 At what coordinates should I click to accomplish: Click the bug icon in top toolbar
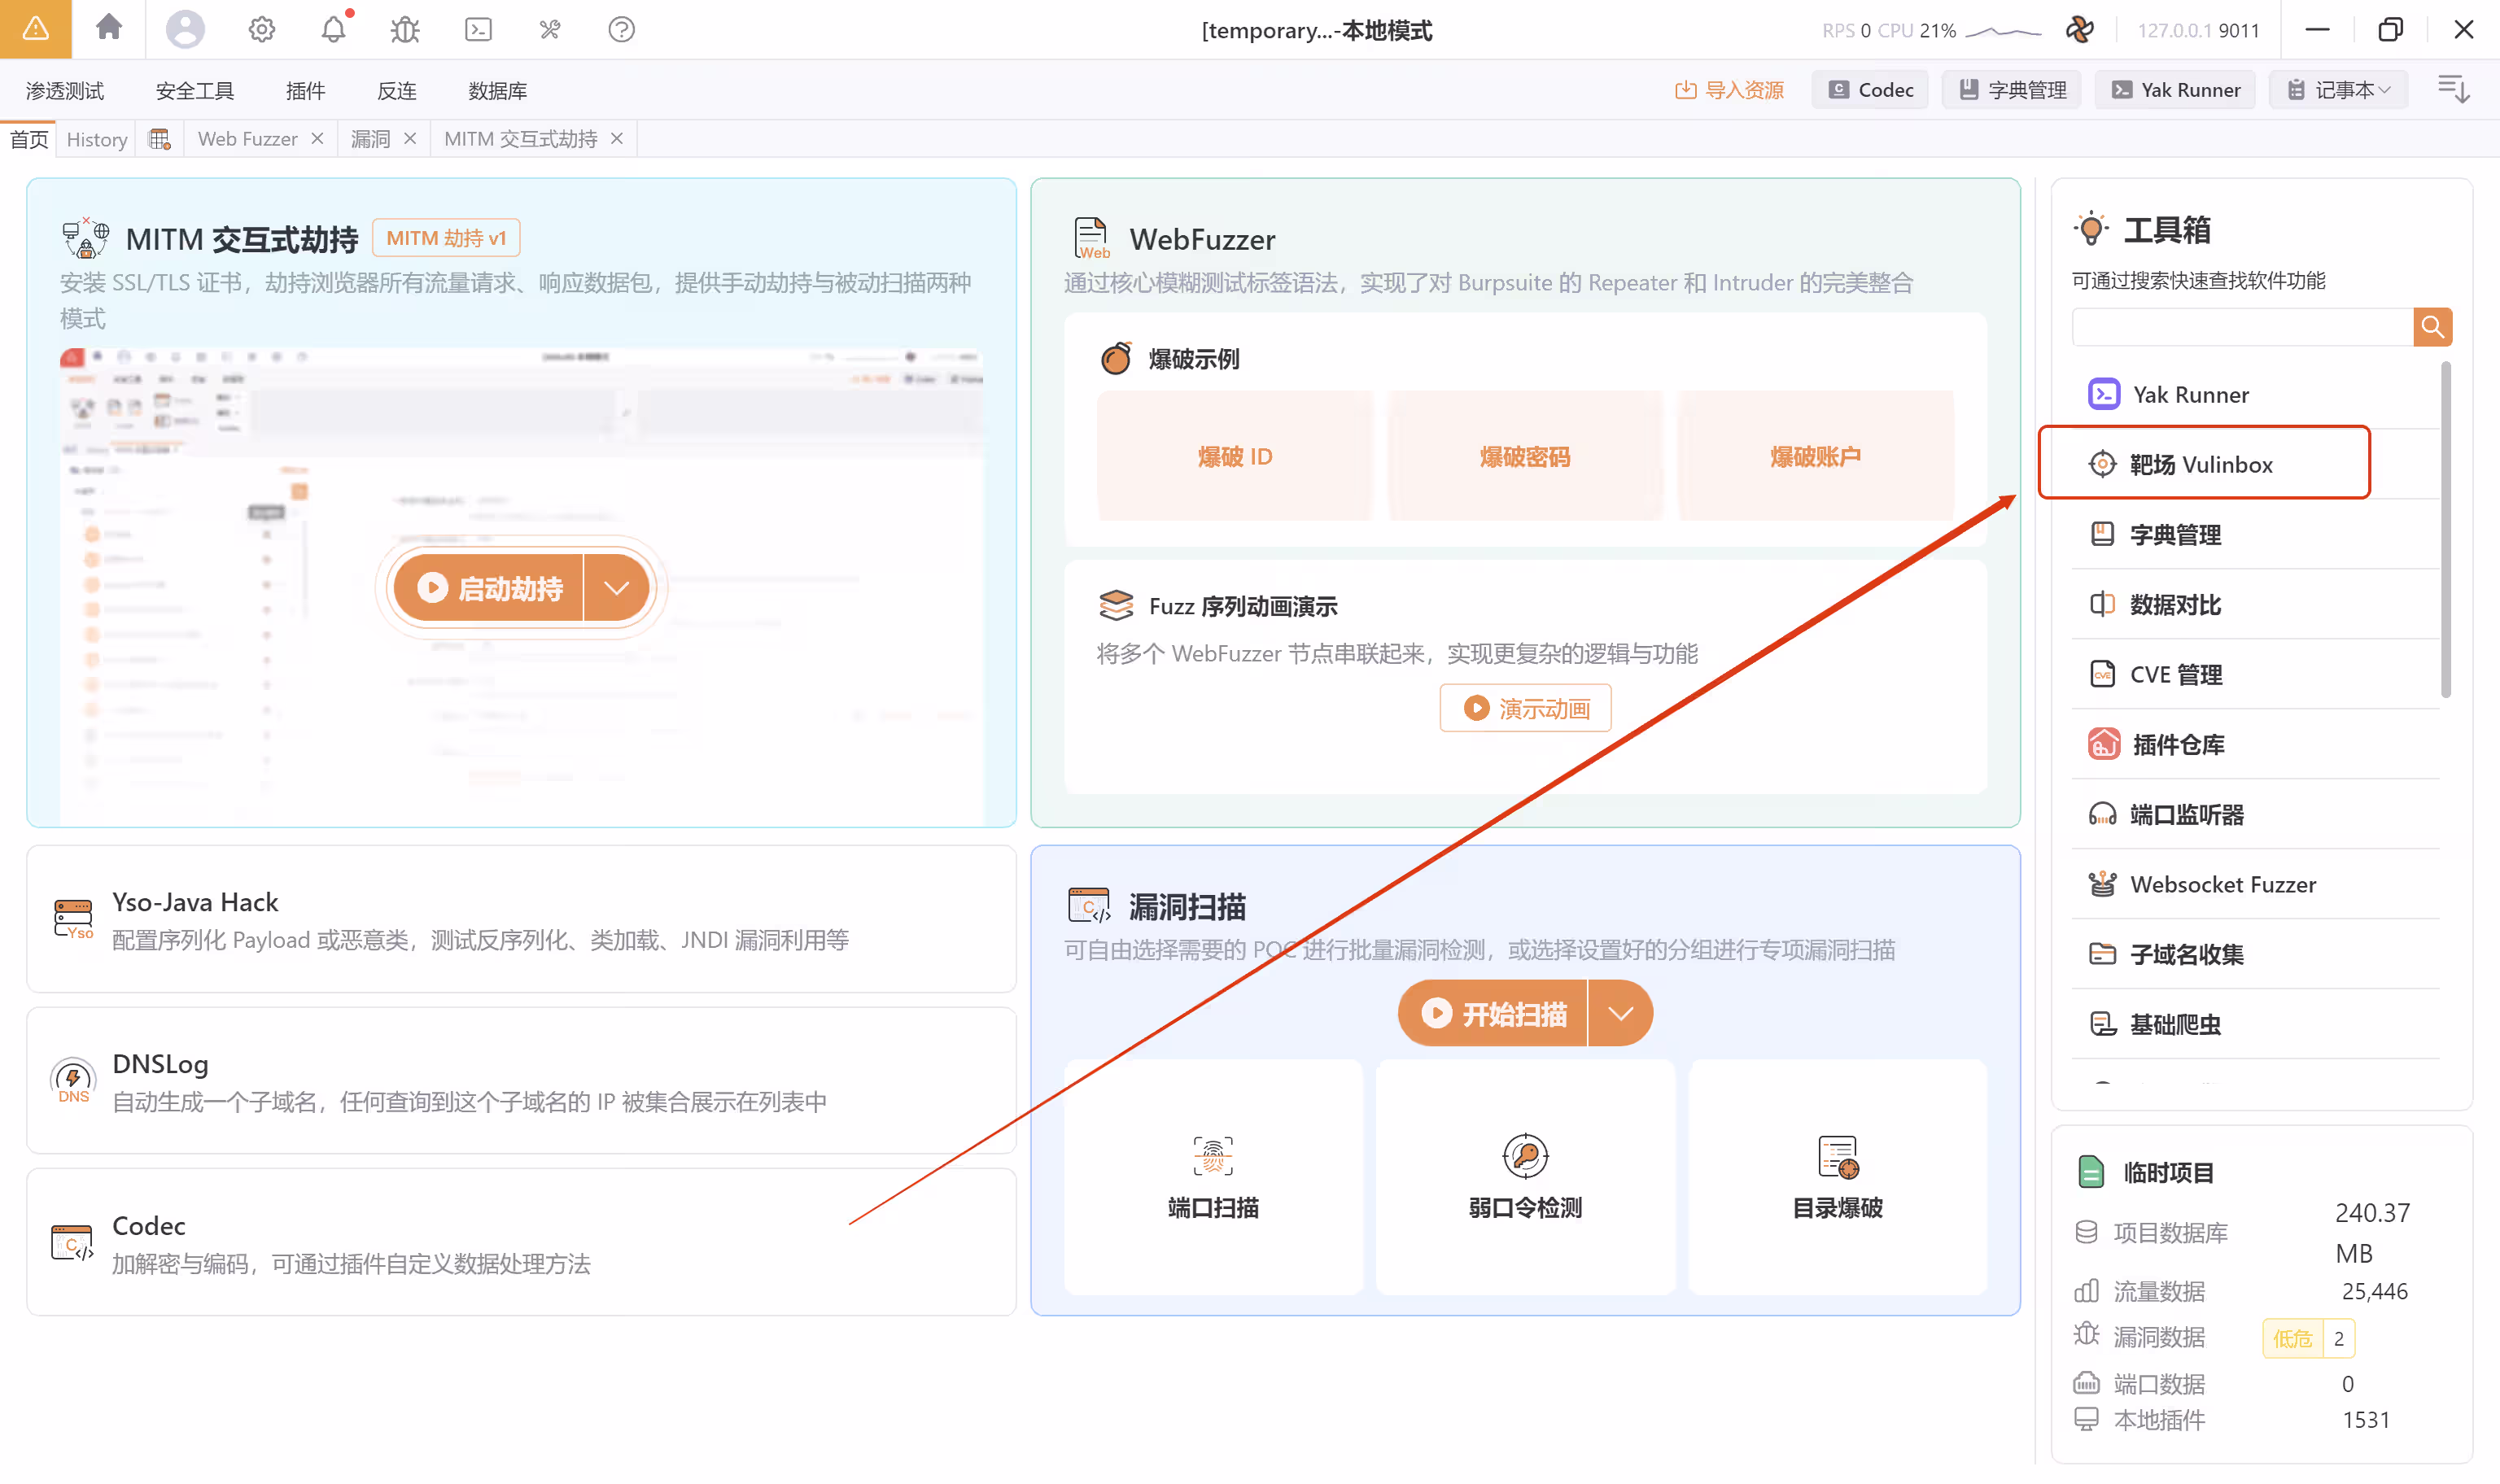click(405, 29)
